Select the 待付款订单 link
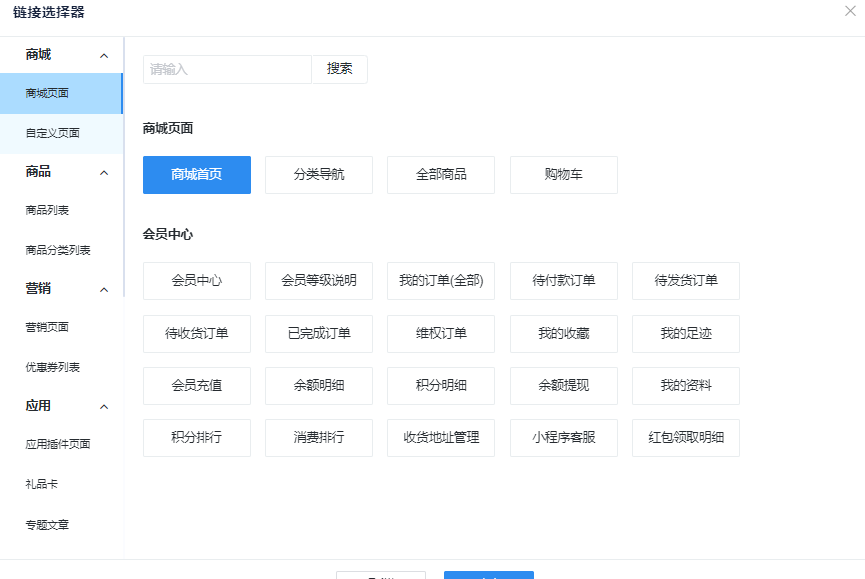The image size is (865, 579). tap(563, 281)
